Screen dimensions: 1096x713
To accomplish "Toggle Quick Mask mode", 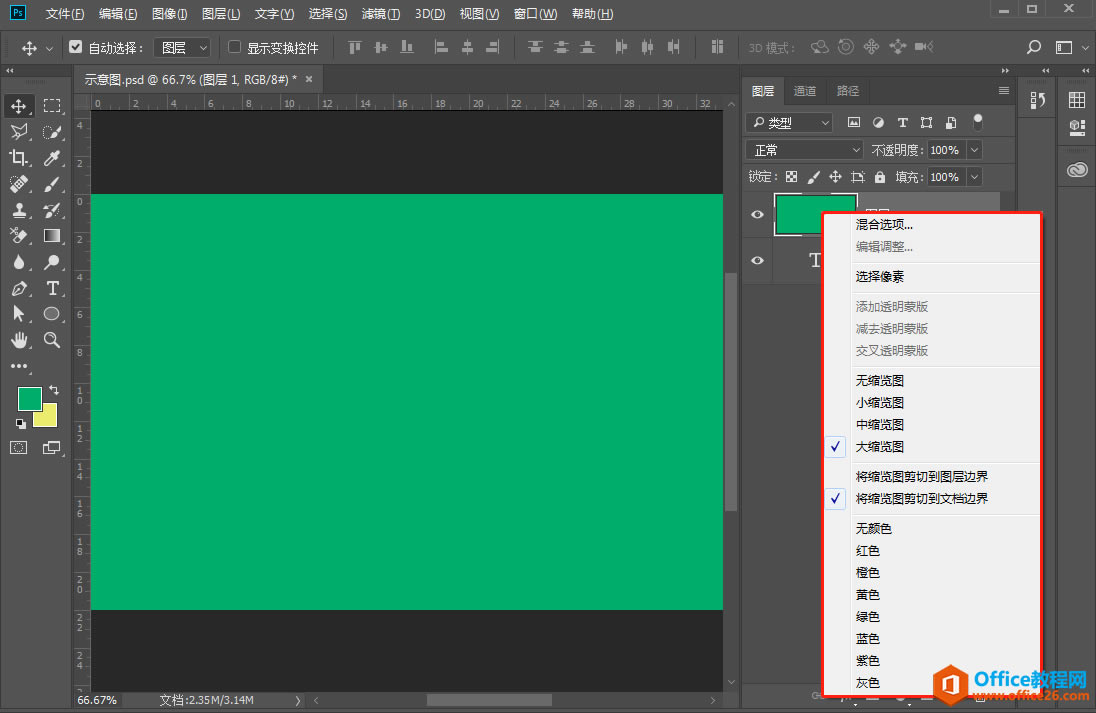I will (19, 448).
